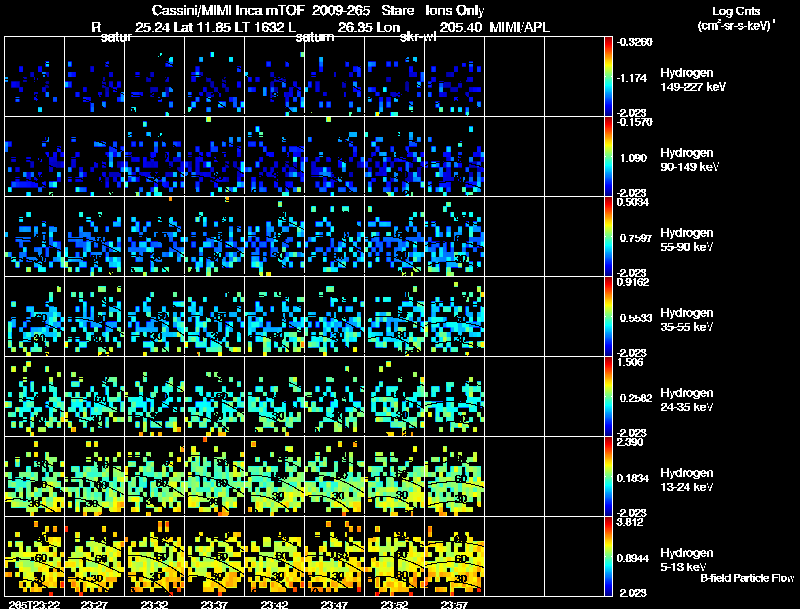
Task: Click the '23:42' time axis label
Action: click(x=274, y=604)
